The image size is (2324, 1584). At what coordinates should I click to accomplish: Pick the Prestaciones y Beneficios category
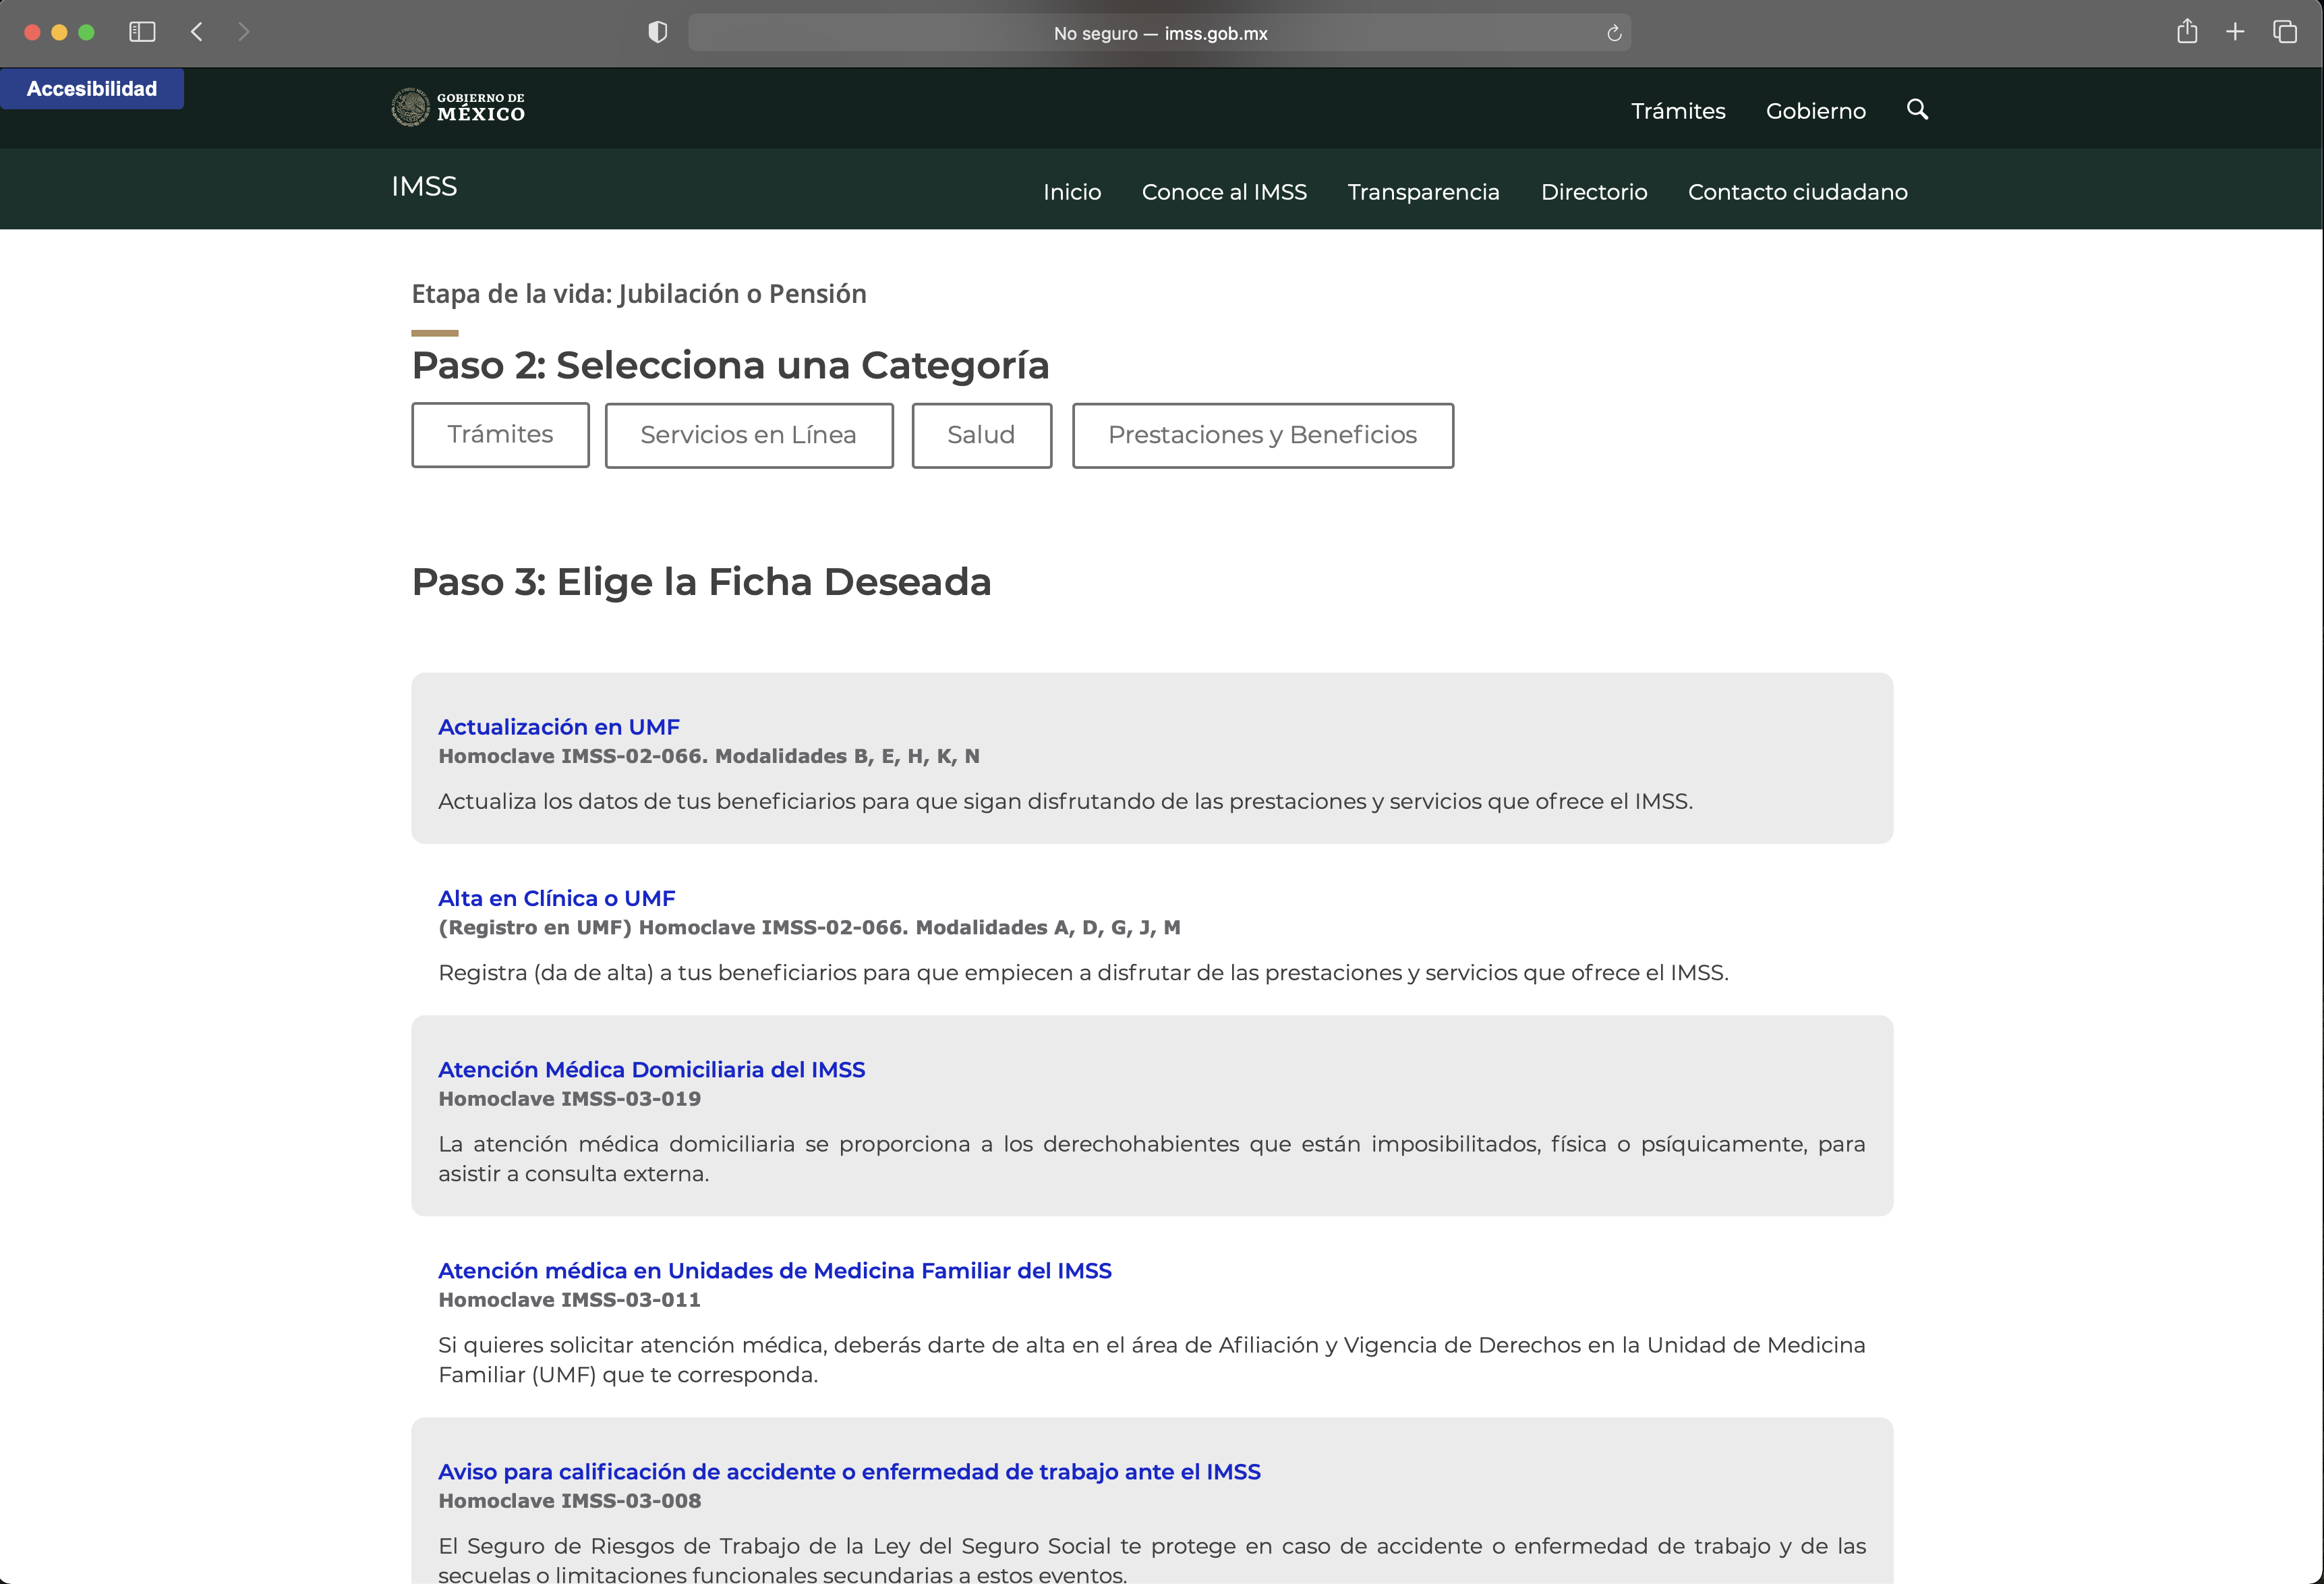[1262, 435]
